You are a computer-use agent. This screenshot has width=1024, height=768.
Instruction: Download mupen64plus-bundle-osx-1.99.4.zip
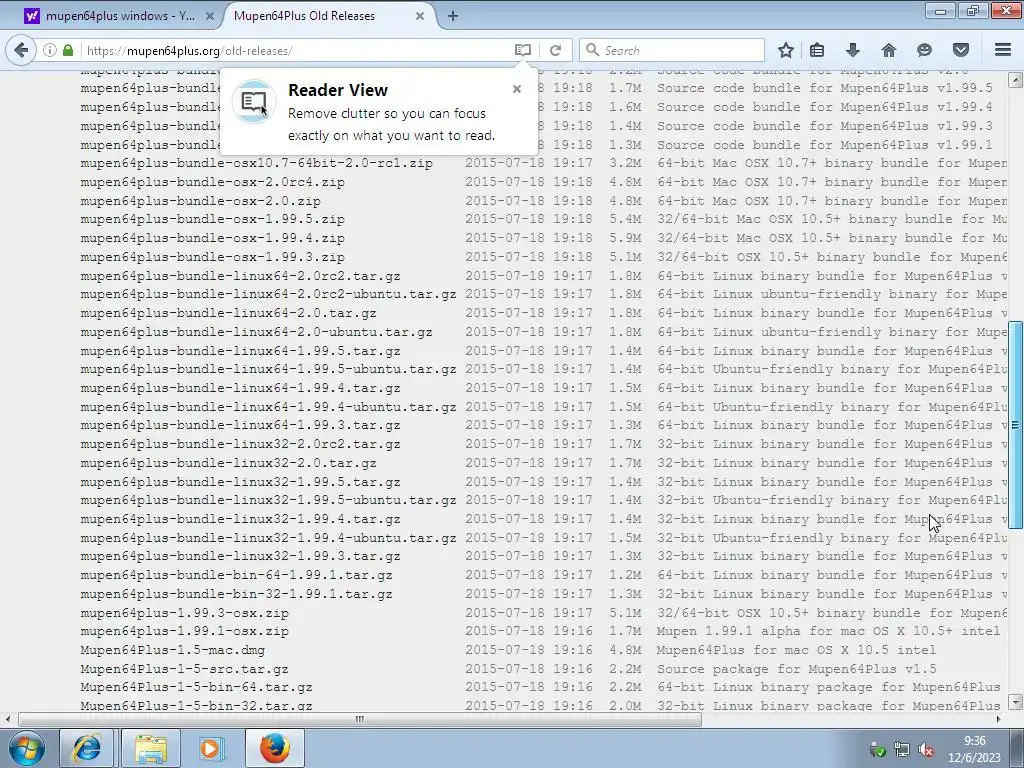[x=212, y=238]
